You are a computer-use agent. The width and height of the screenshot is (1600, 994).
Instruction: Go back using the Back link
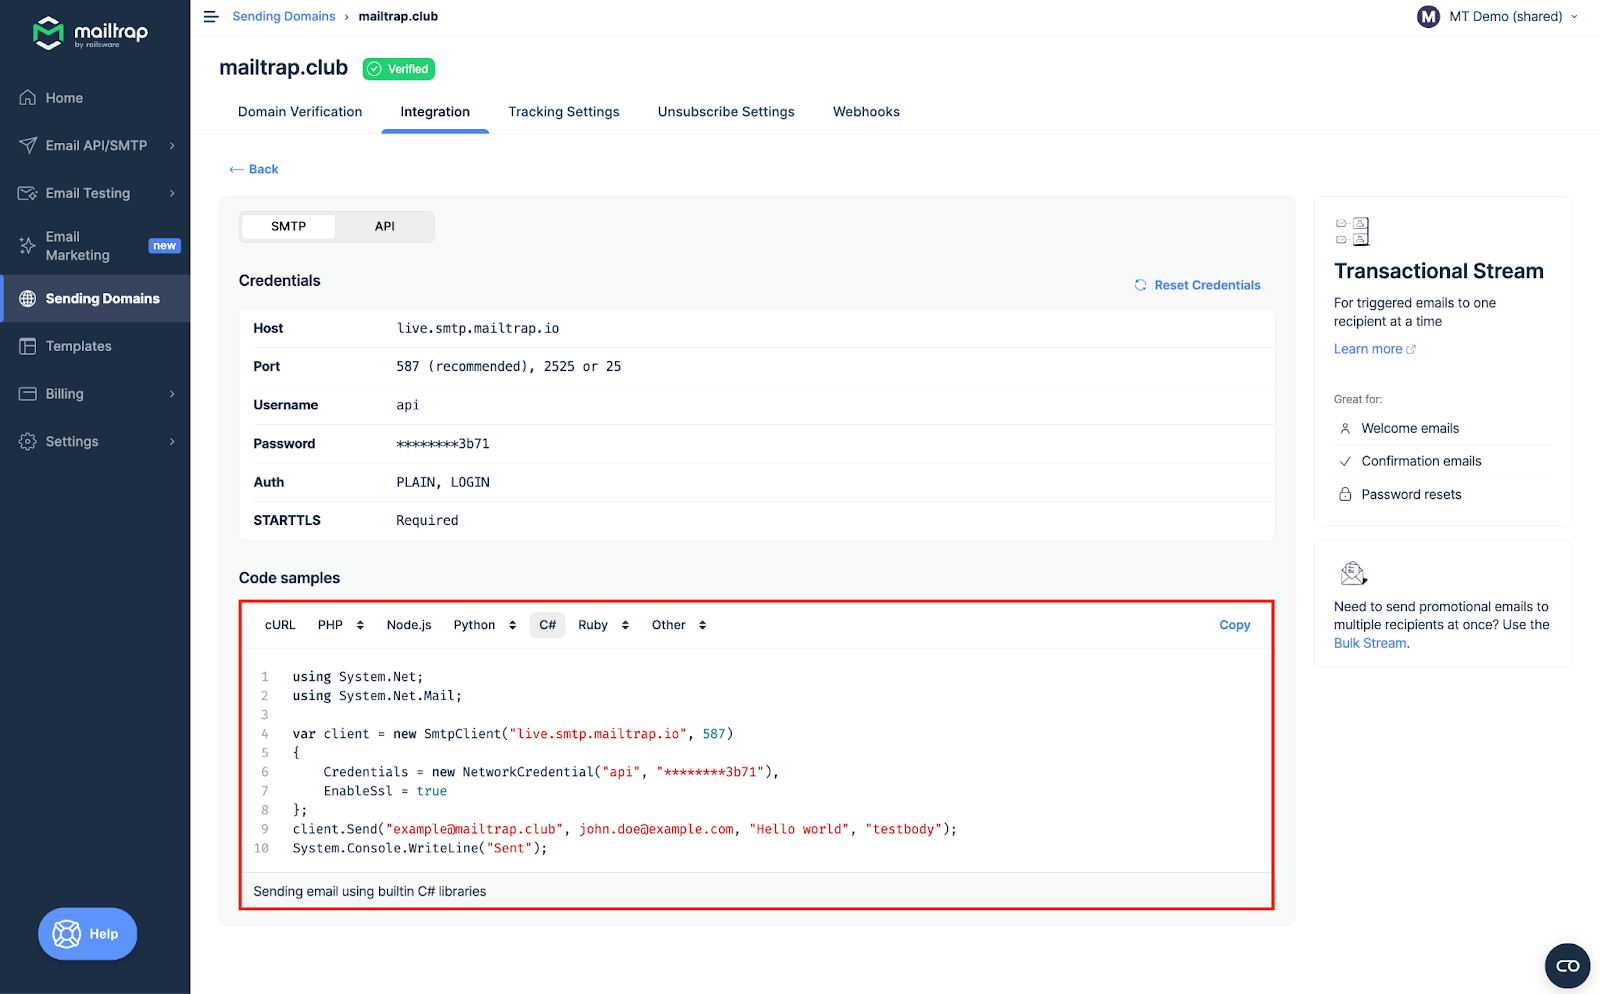[x=254, y=170]
